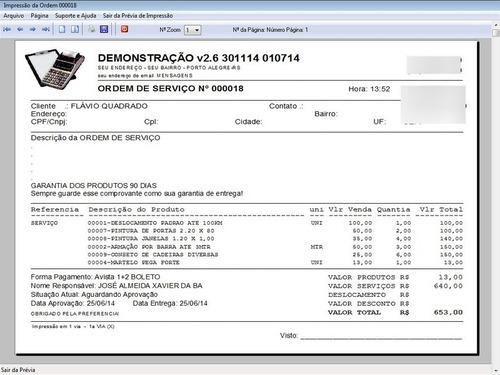Go to the next page arrow
Screen dimensions: 500x375
click(x=33, y=30)
